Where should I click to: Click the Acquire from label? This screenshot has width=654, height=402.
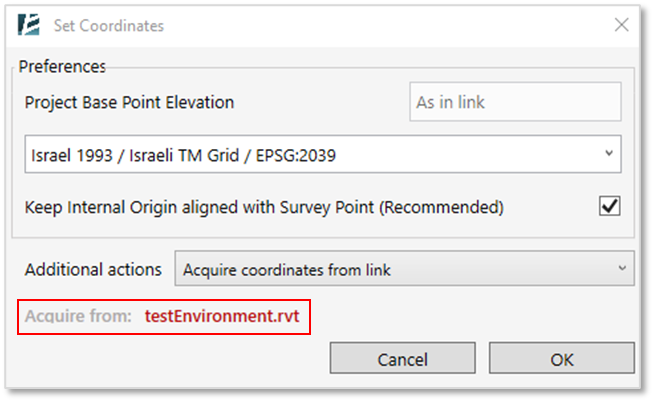(78, 316)
